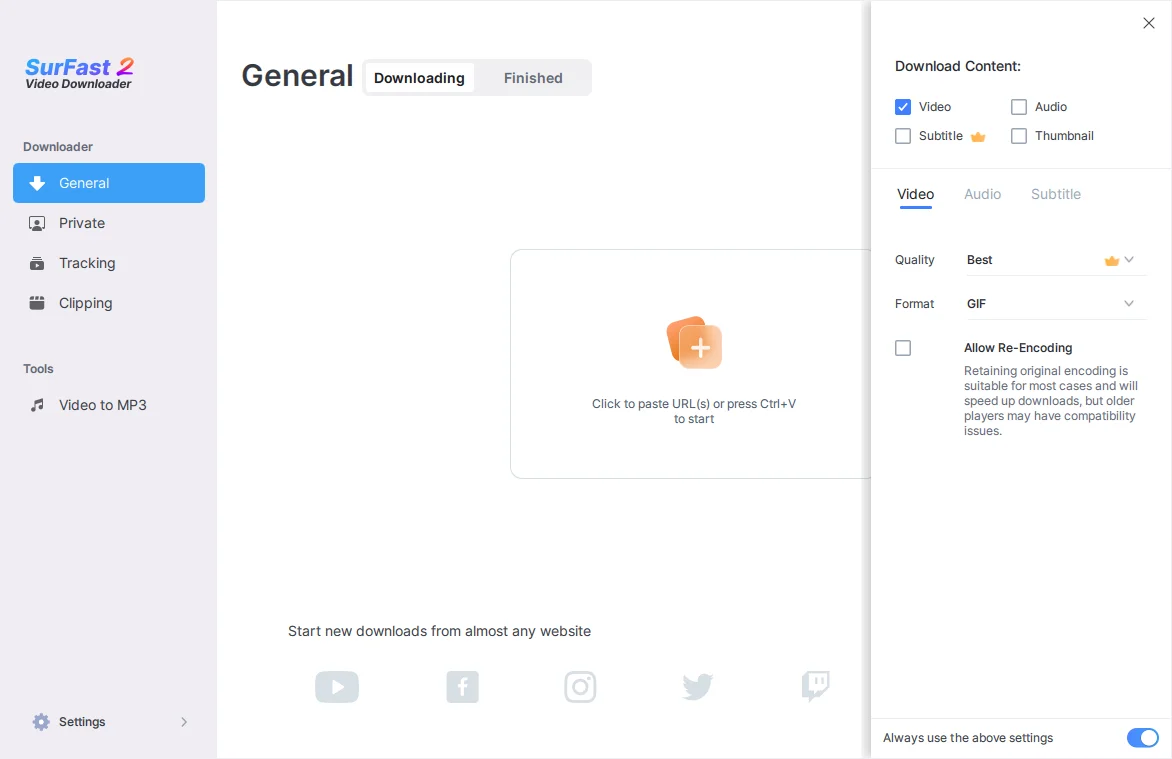Open the Facebook icon
1172x759 pixels.
point(462,687)
